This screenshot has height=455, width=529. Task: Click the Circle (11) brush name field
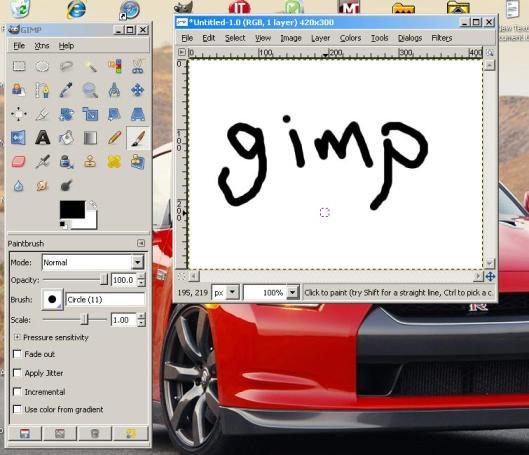click(105, 300)
